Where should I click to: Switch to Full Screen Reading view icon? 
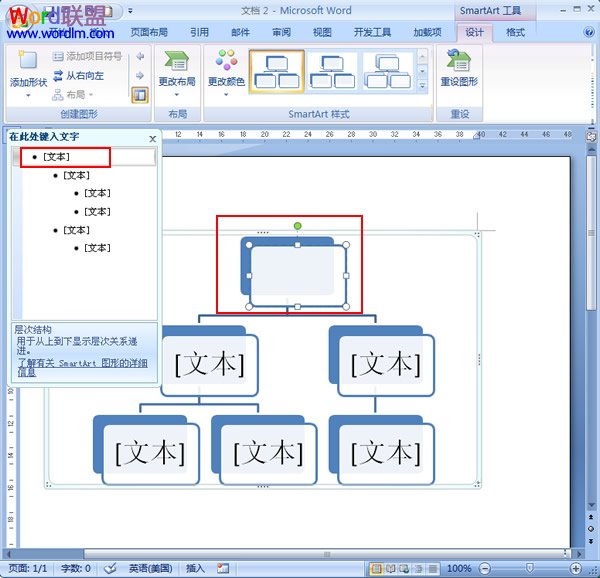pos(390,569)
